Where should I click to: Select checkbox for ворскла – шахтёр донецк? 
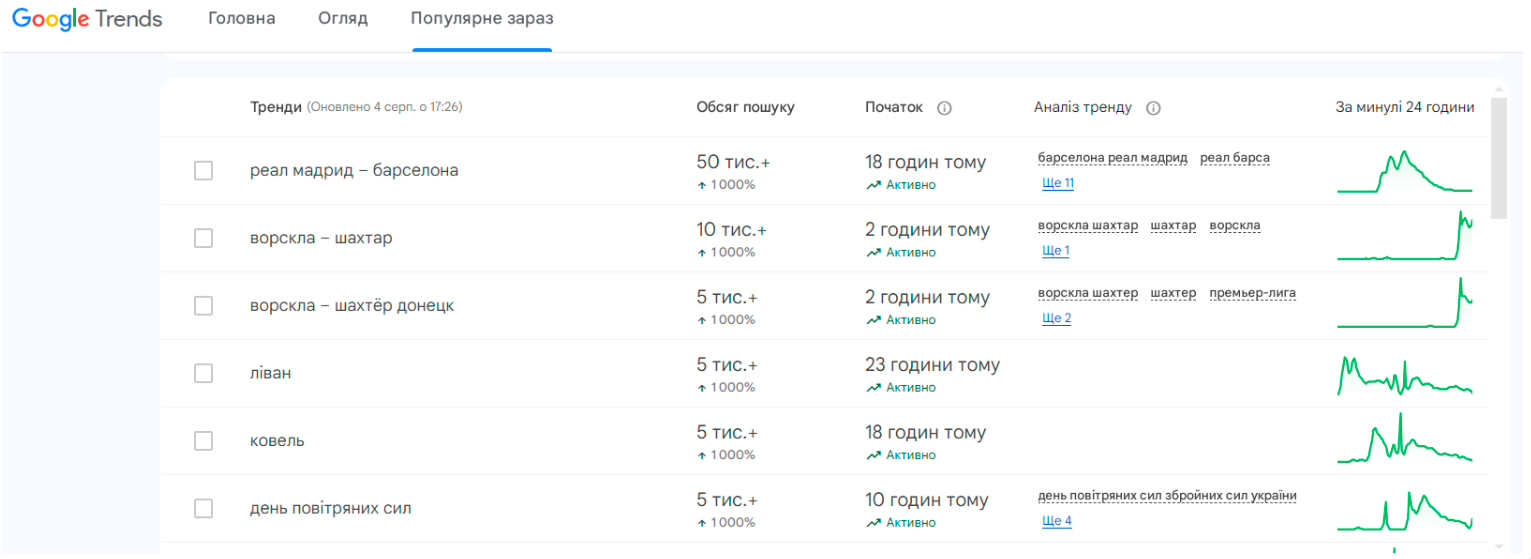point(204,306)
